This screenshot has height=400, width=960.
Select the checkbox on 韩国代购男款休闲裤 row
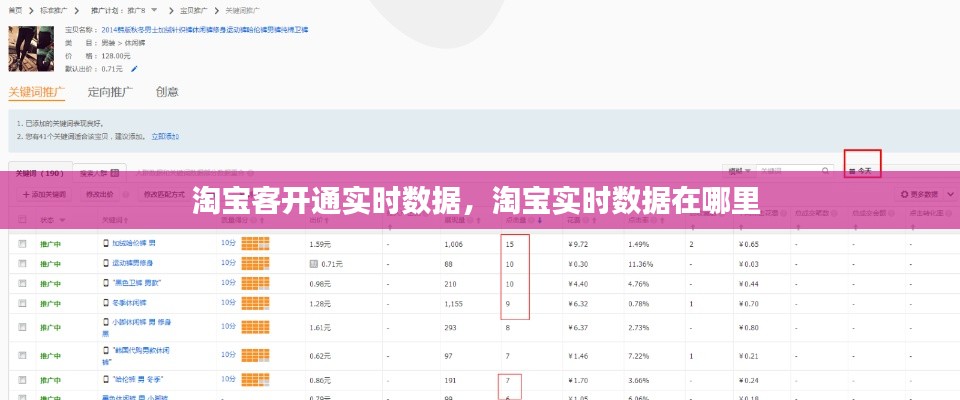tap(21, 355)
